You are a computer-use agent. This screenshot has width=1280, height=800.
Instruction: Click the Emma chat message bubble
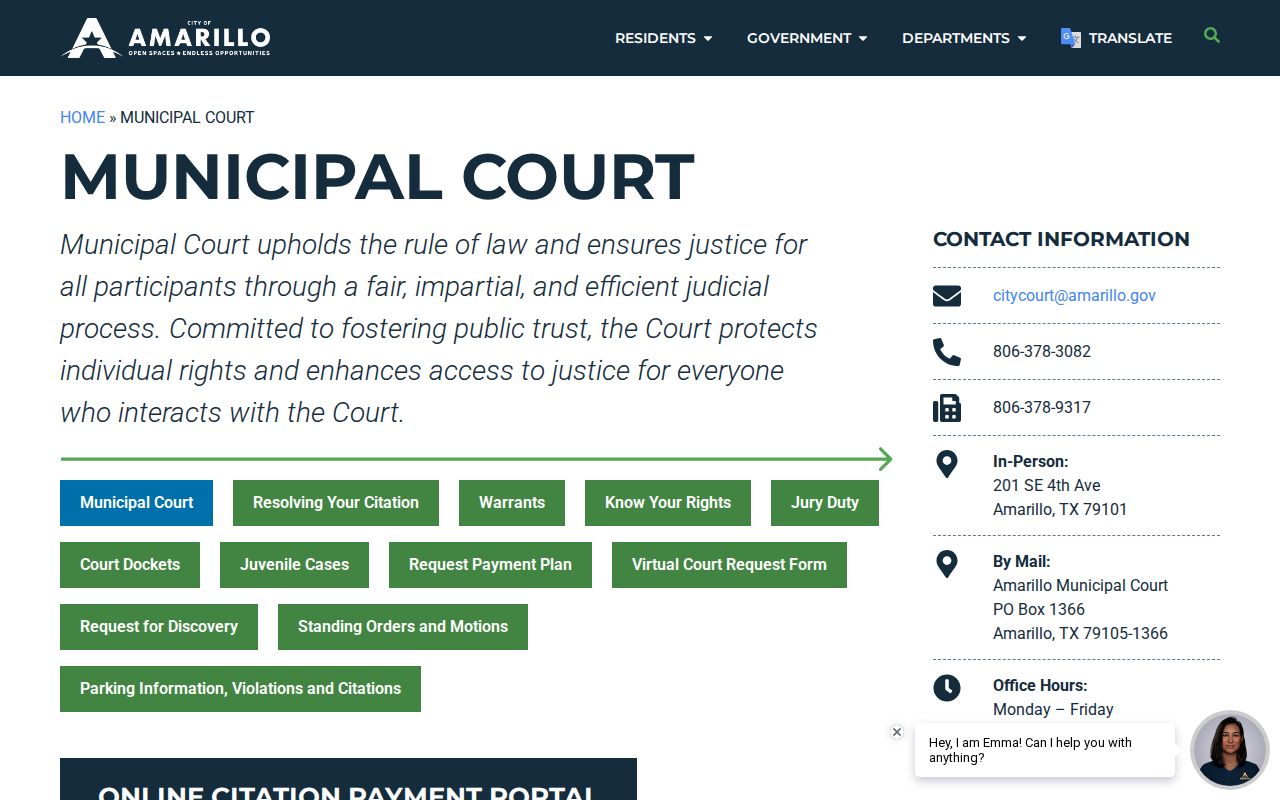[x=1045, y=750]
